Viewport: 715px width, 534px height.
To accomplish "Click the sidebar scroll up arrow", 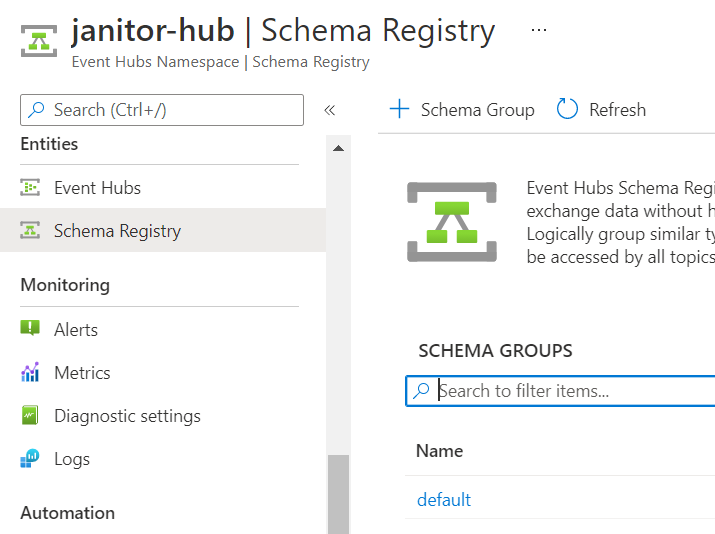I will click(x=338, y=148).
